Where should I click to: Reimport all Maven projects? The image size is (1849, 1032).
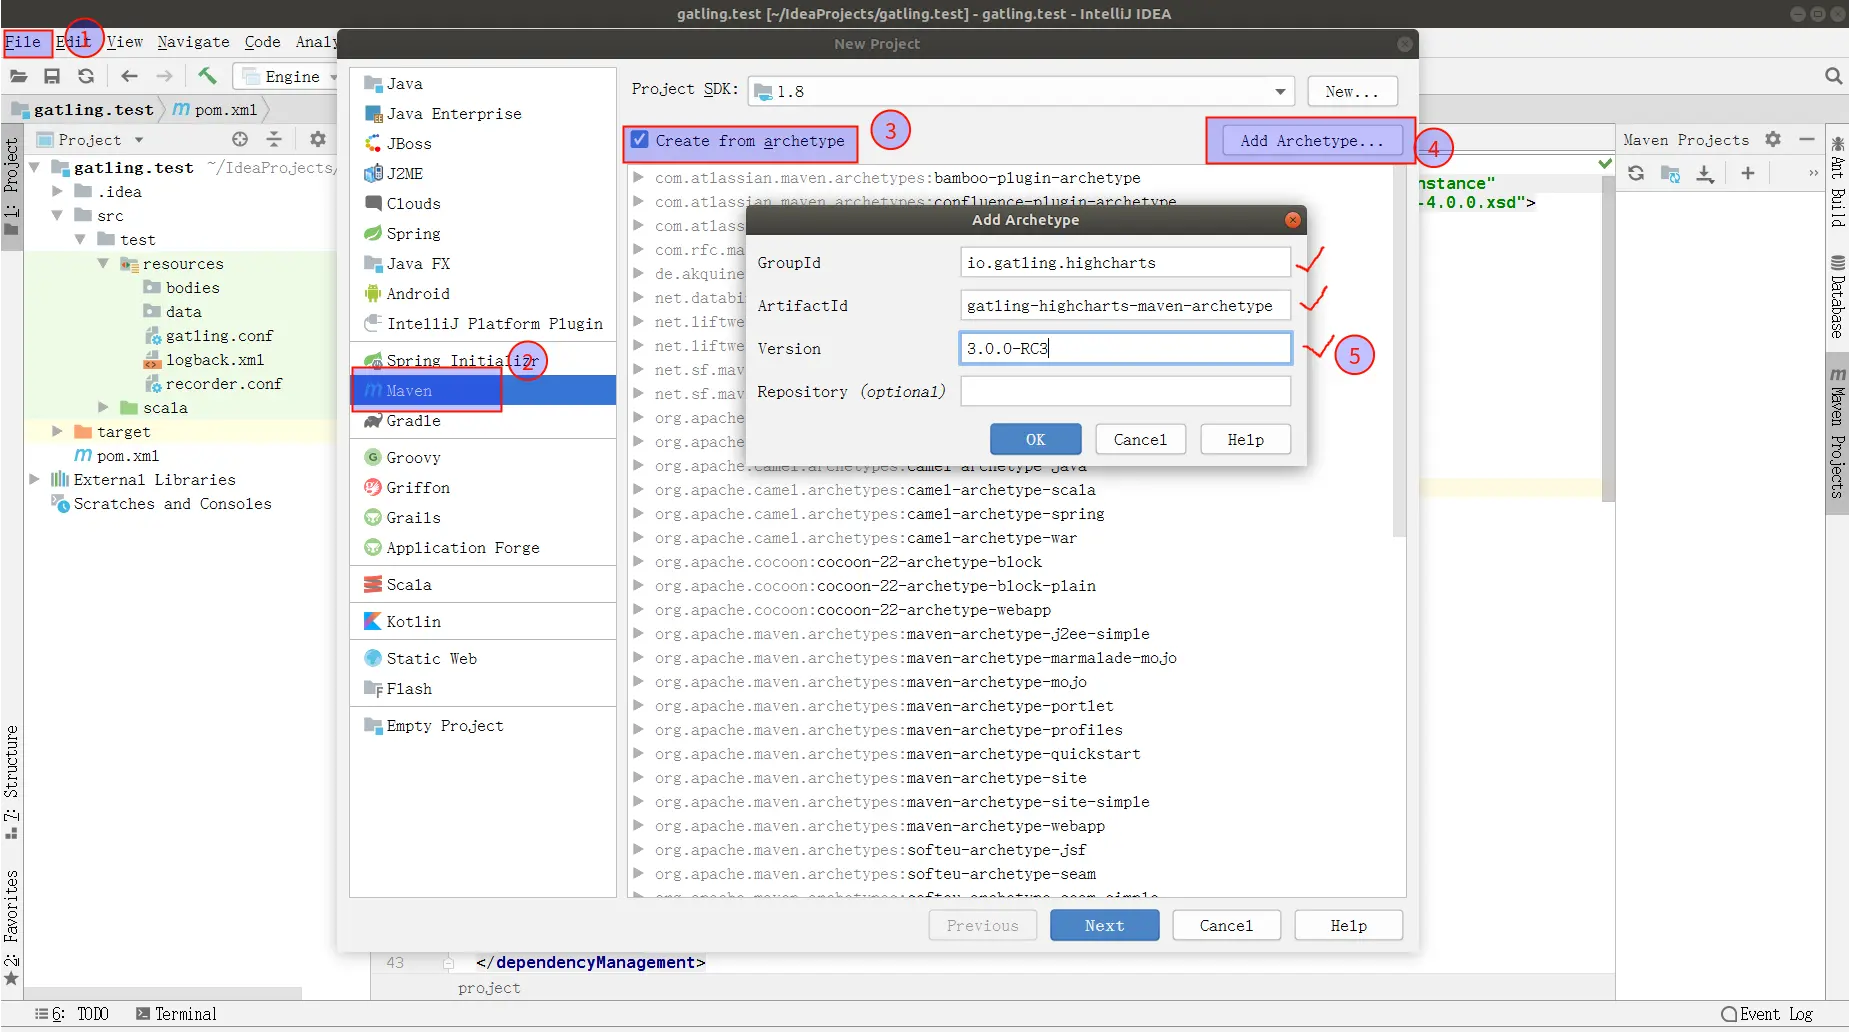(x=1636, y=173)
